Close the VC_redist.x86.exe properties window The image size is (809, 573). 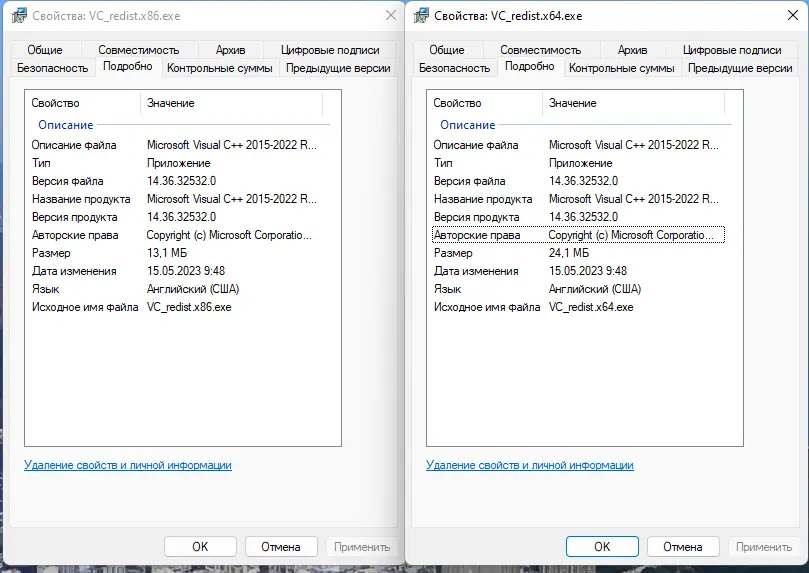390,15
